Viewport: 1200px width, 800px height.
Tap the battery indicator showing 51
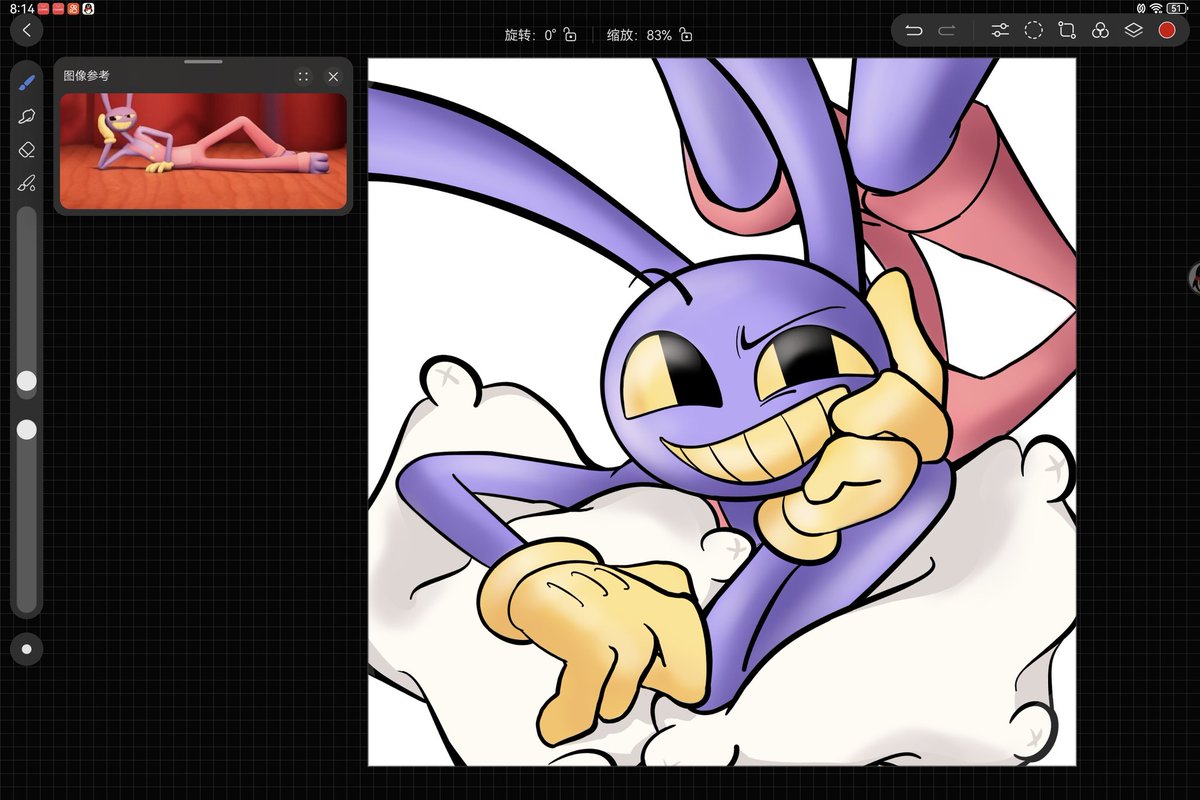[x=1176, y=8]
